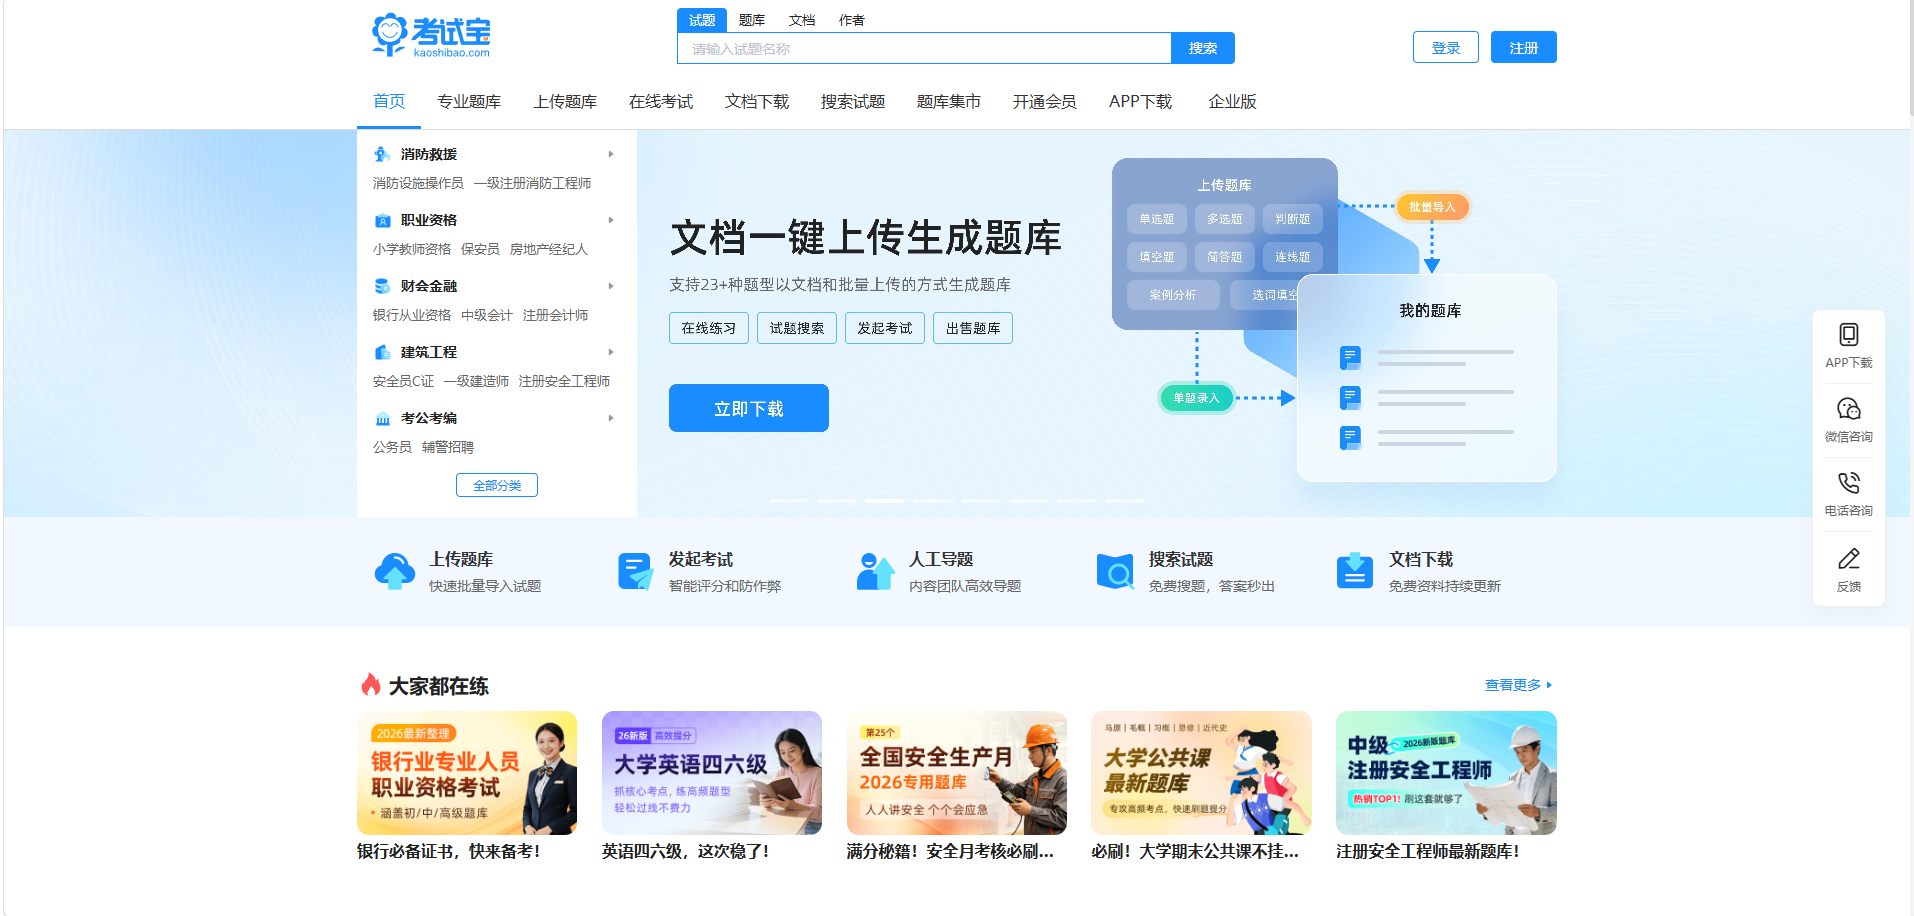The image size is (1914, 916).
Task: Click the 职业资格 category icon
Action: [382, 220]
